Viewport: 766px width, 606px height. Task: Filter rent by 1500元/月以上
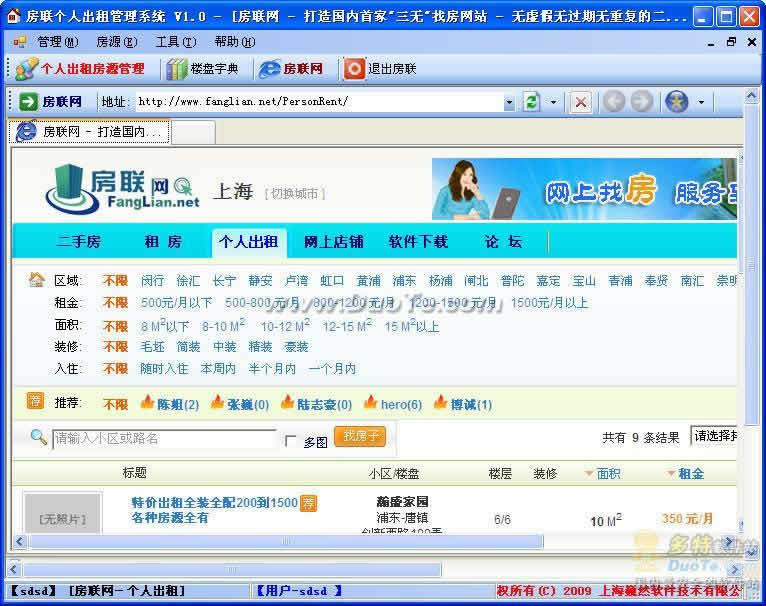[550, 303]
